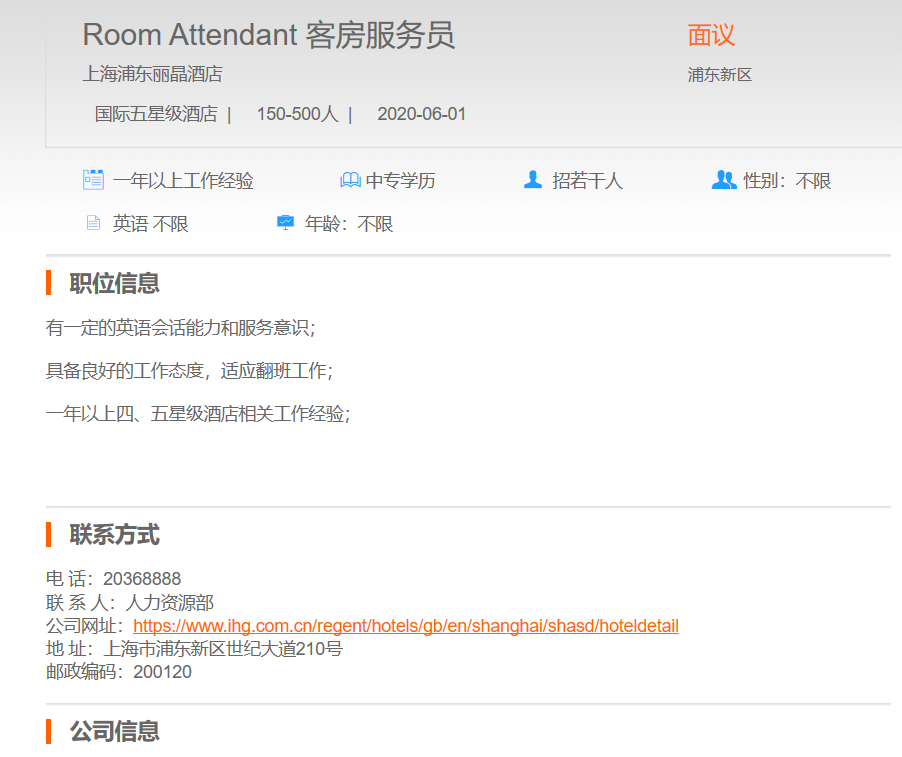This screenshot has height=757, width=902.
Task: Click the 国际五星级酒店 category text
Action: pyautogui.click(x=156, y=114)
